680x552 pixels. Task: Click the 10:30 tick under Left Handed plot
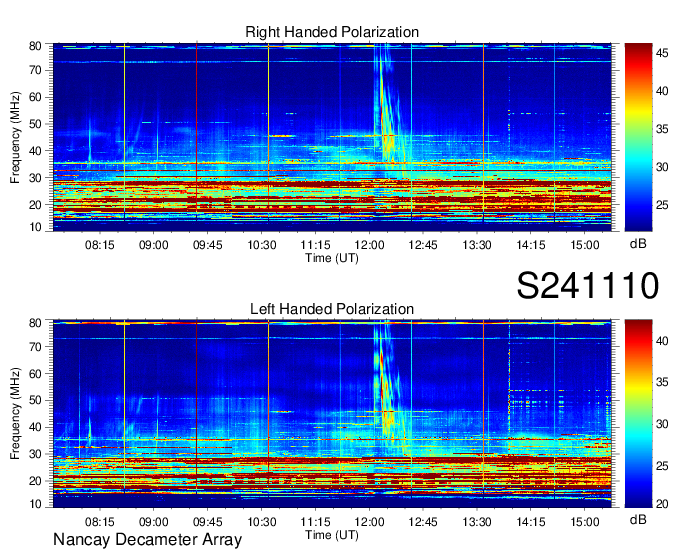tap(262, 522)
